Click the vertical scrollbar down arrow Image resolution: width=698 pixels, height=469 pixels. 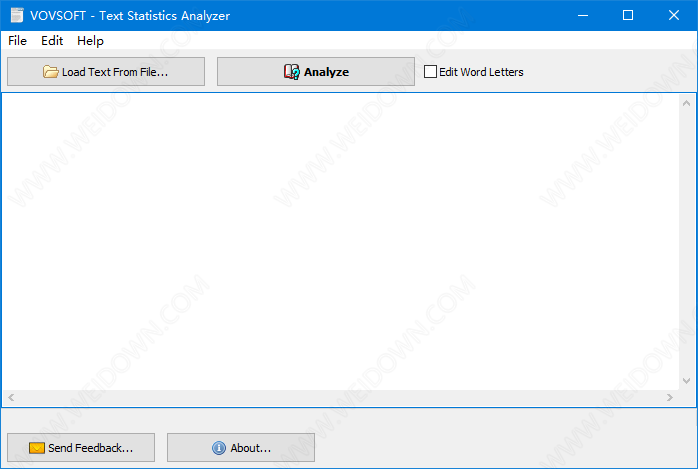pyautogui.click(x=686, y=381)
